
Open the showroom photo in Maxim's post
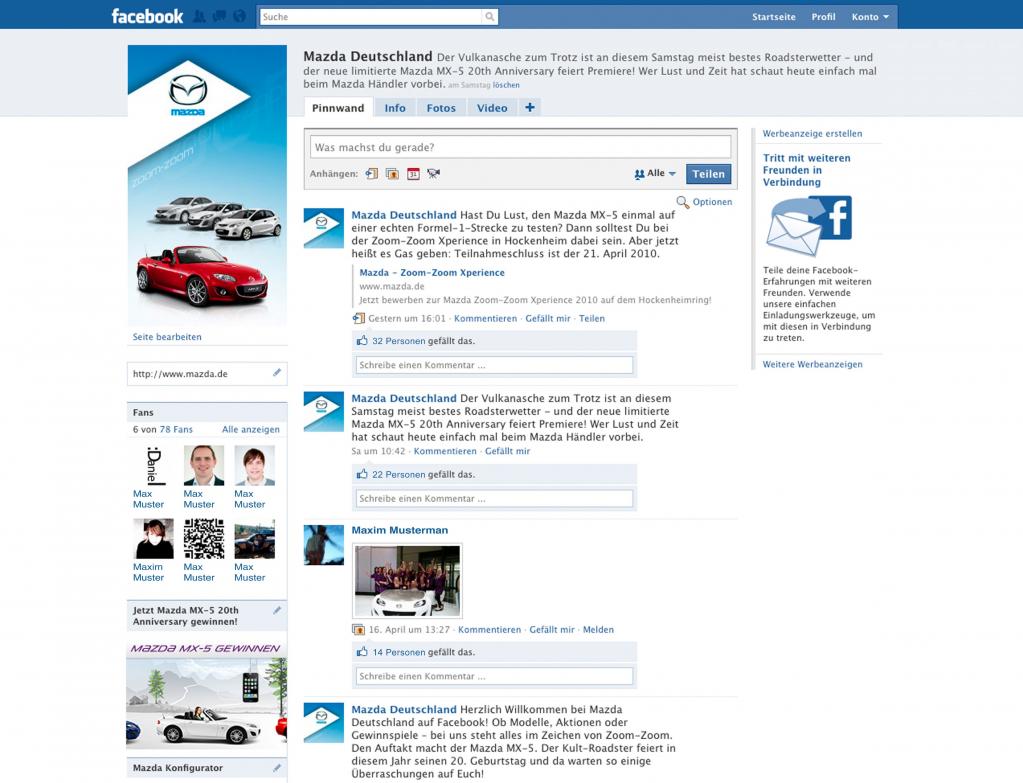coord(407,581)
